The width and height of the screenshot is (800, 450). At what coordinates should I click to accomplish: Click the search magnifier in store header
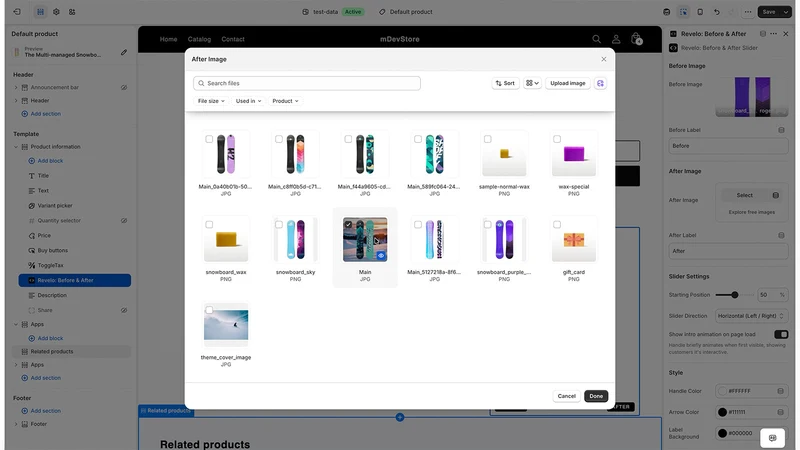click(596, 39)
